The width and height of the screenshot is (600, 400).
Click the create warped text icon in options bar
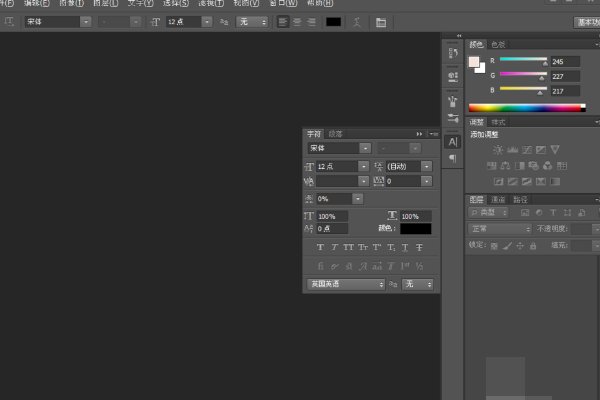pos(357,21)
